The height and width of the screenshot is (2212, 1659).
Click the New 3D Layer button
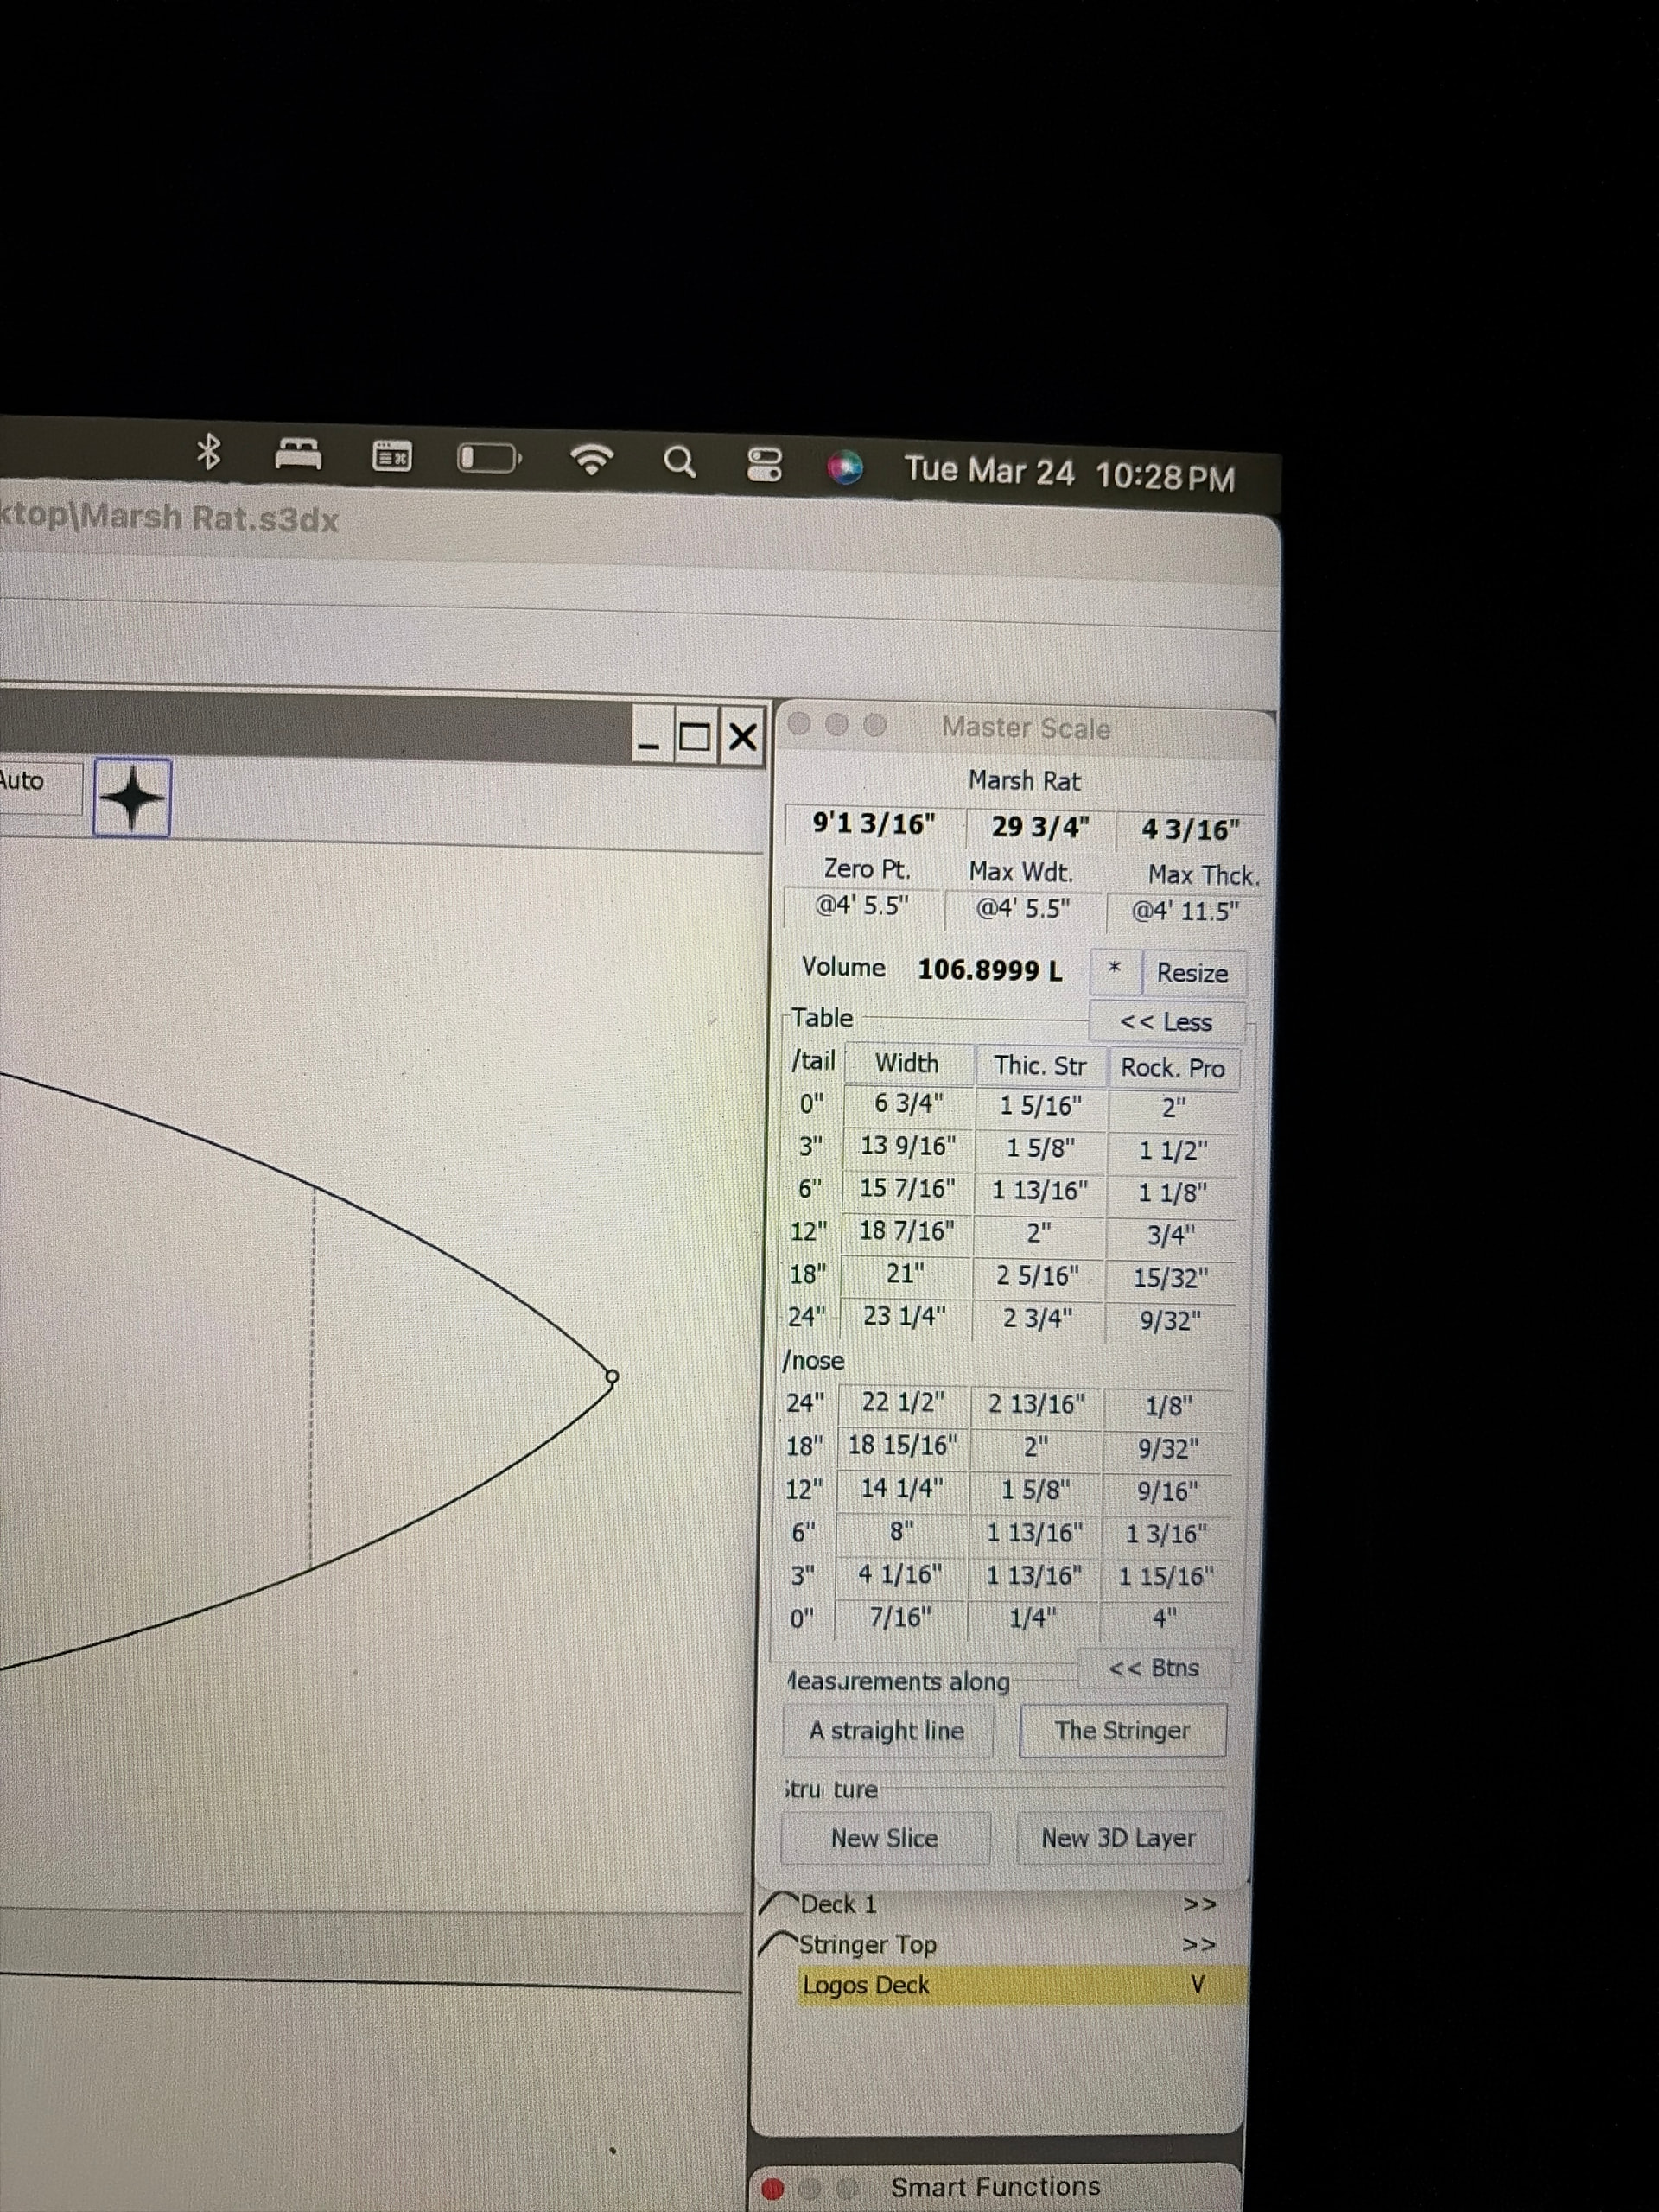(1118, 1838)
